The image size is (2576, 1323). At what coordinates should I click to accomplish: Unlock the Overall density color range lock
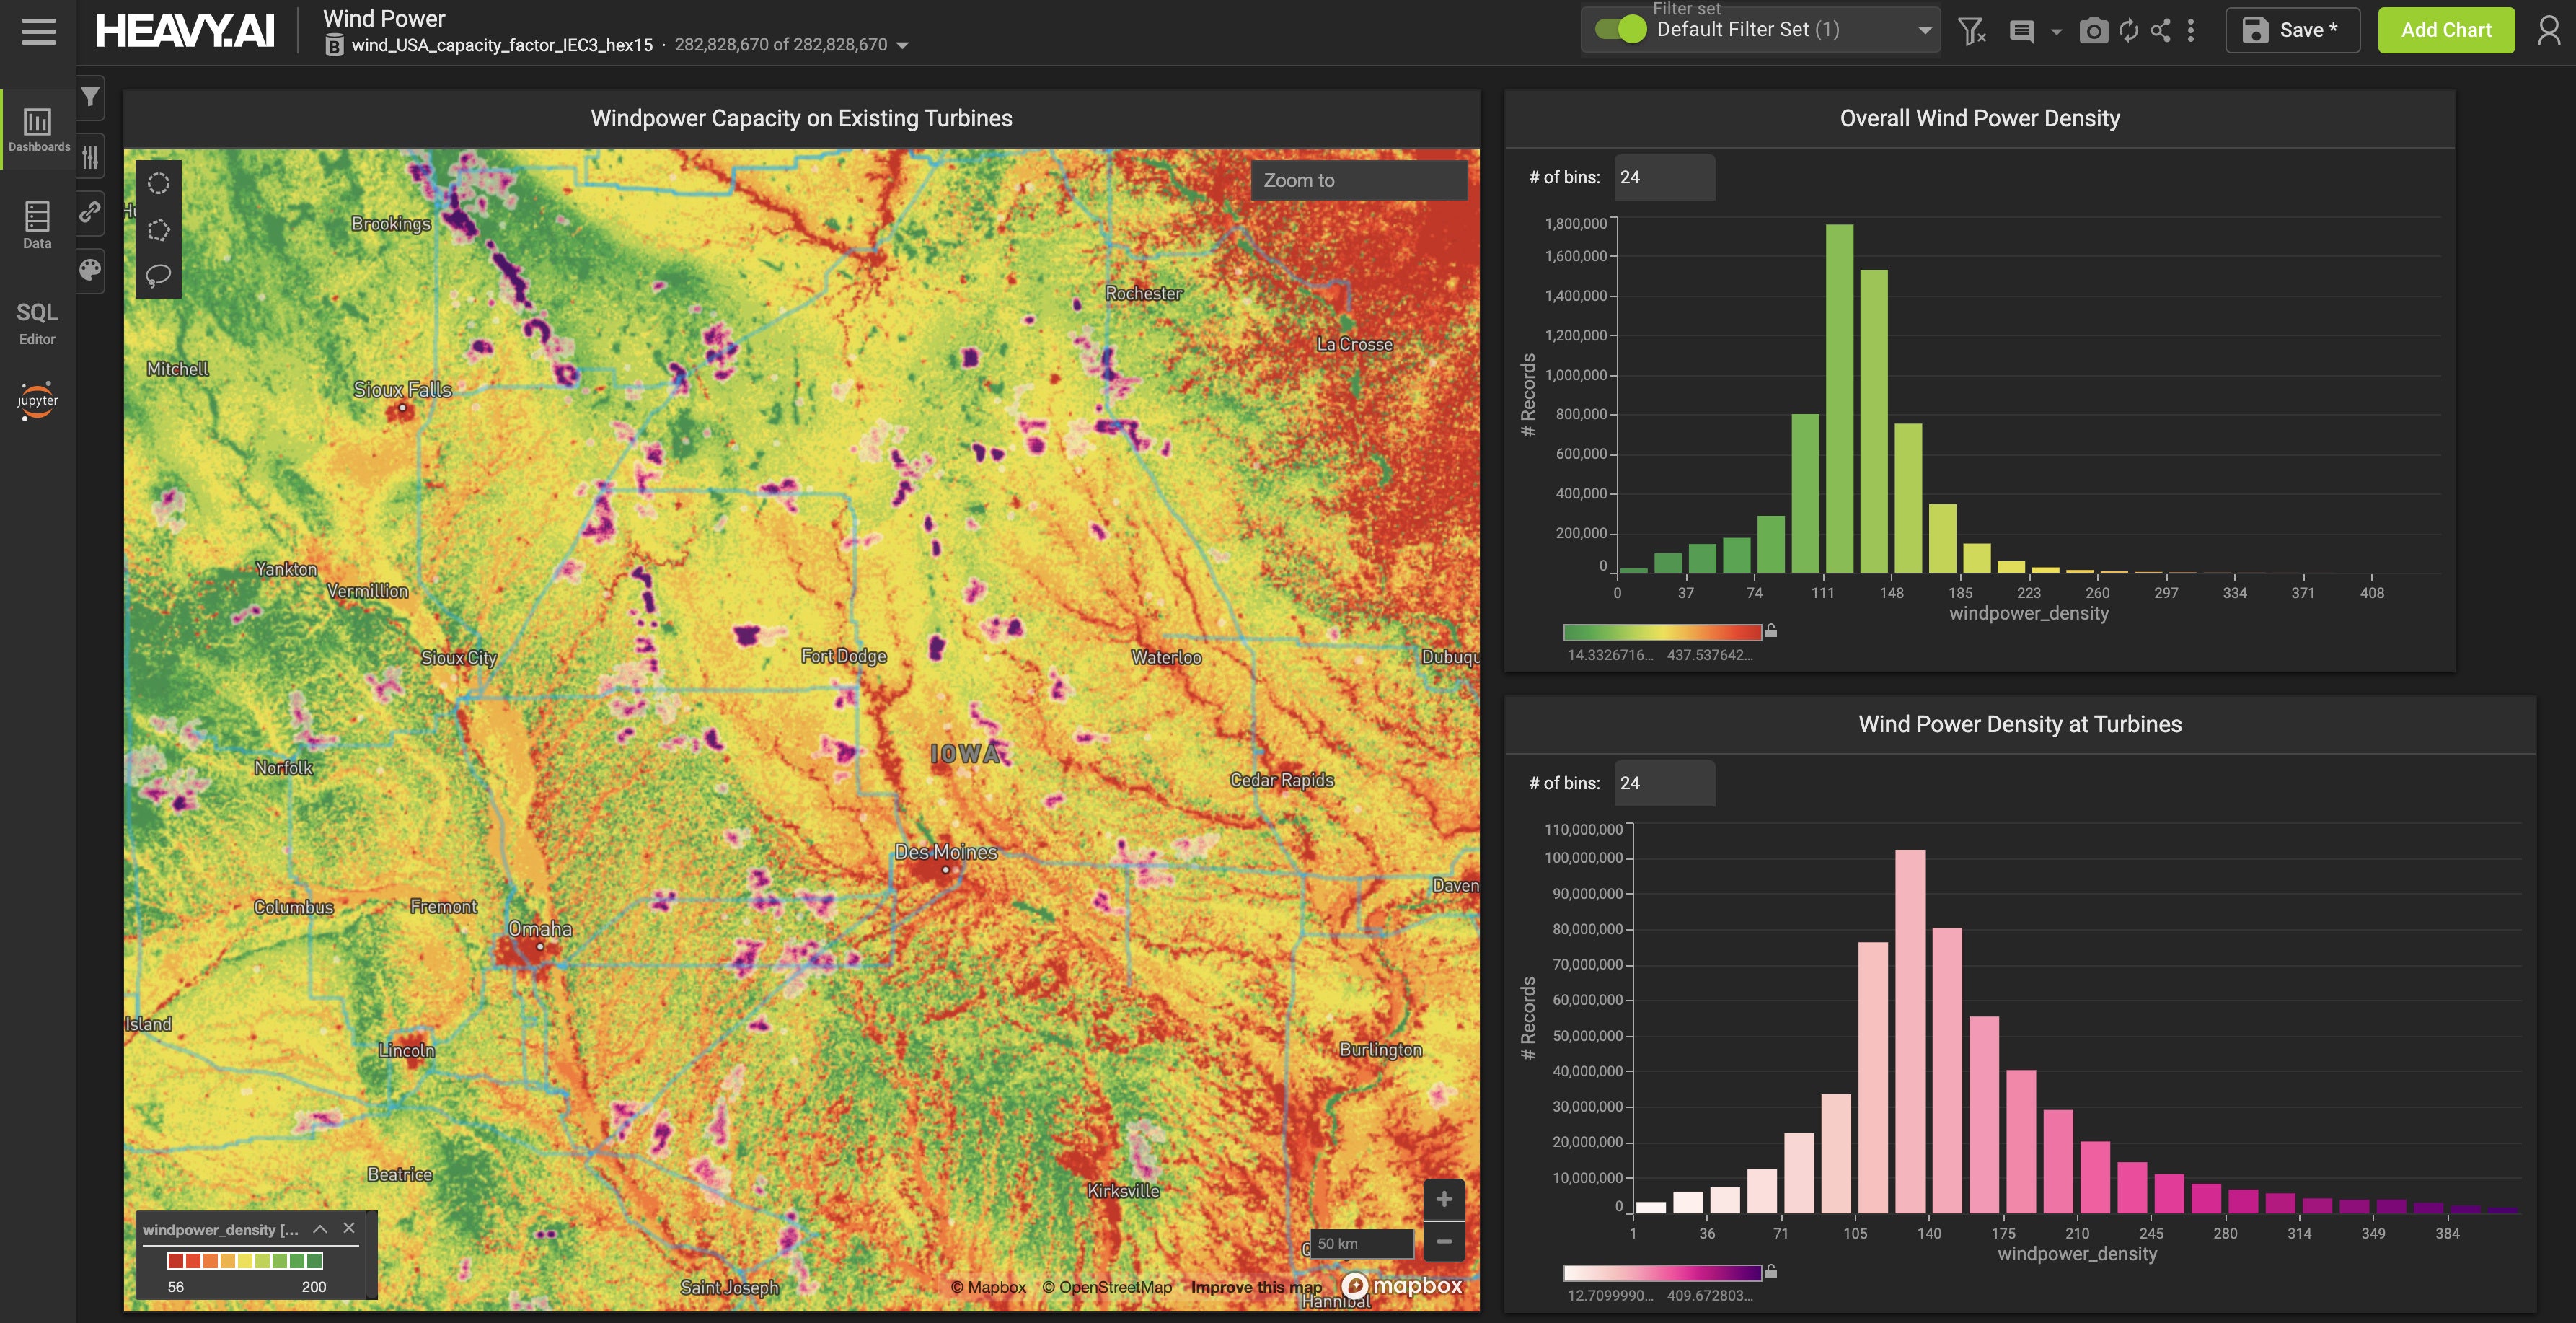pyautogui.click(x=1771, y=631)
